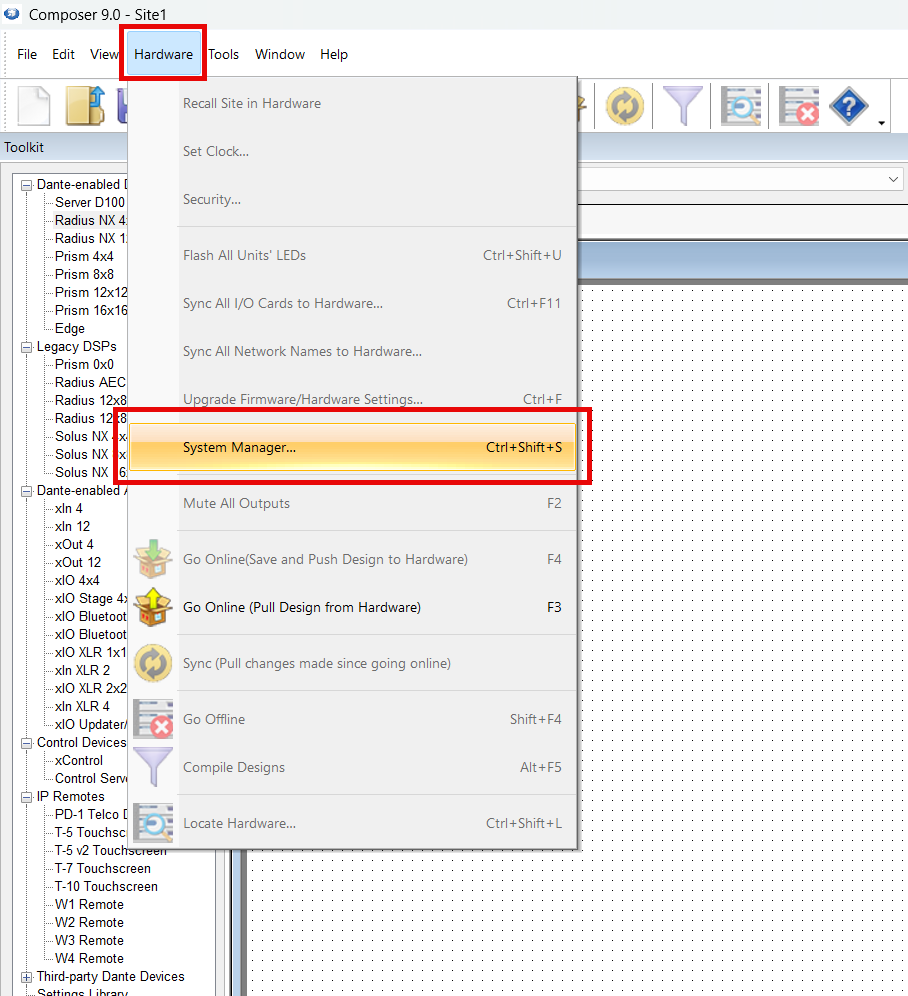The width and height of the screenshot is (908, 996).
Task: Choose Recall Site in Hardware
Action: [x=353, y=103]
